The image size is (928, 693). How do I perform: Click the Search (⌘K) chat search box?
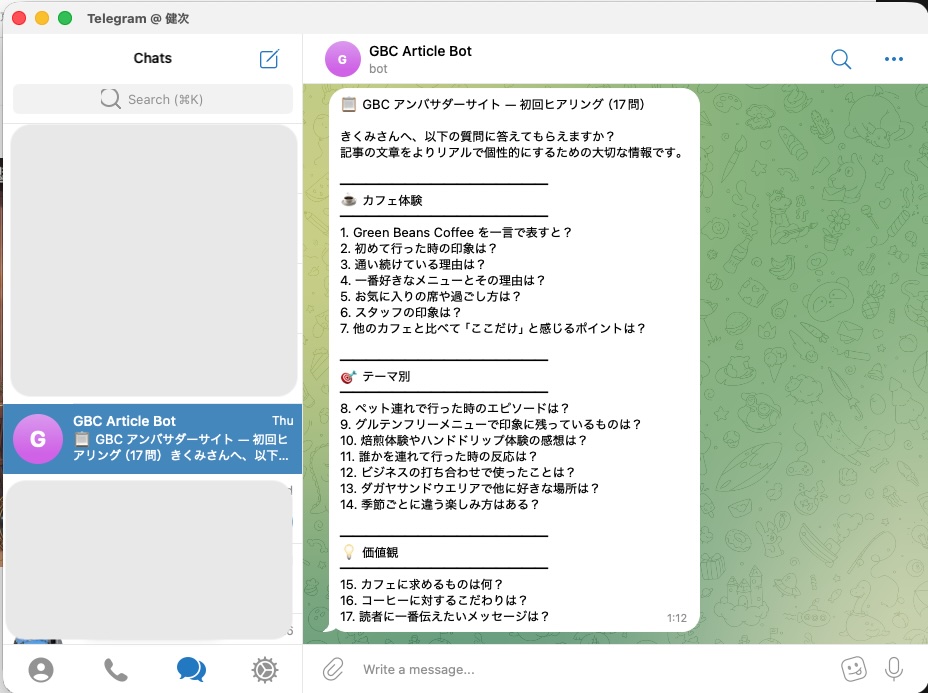[152, 99]
